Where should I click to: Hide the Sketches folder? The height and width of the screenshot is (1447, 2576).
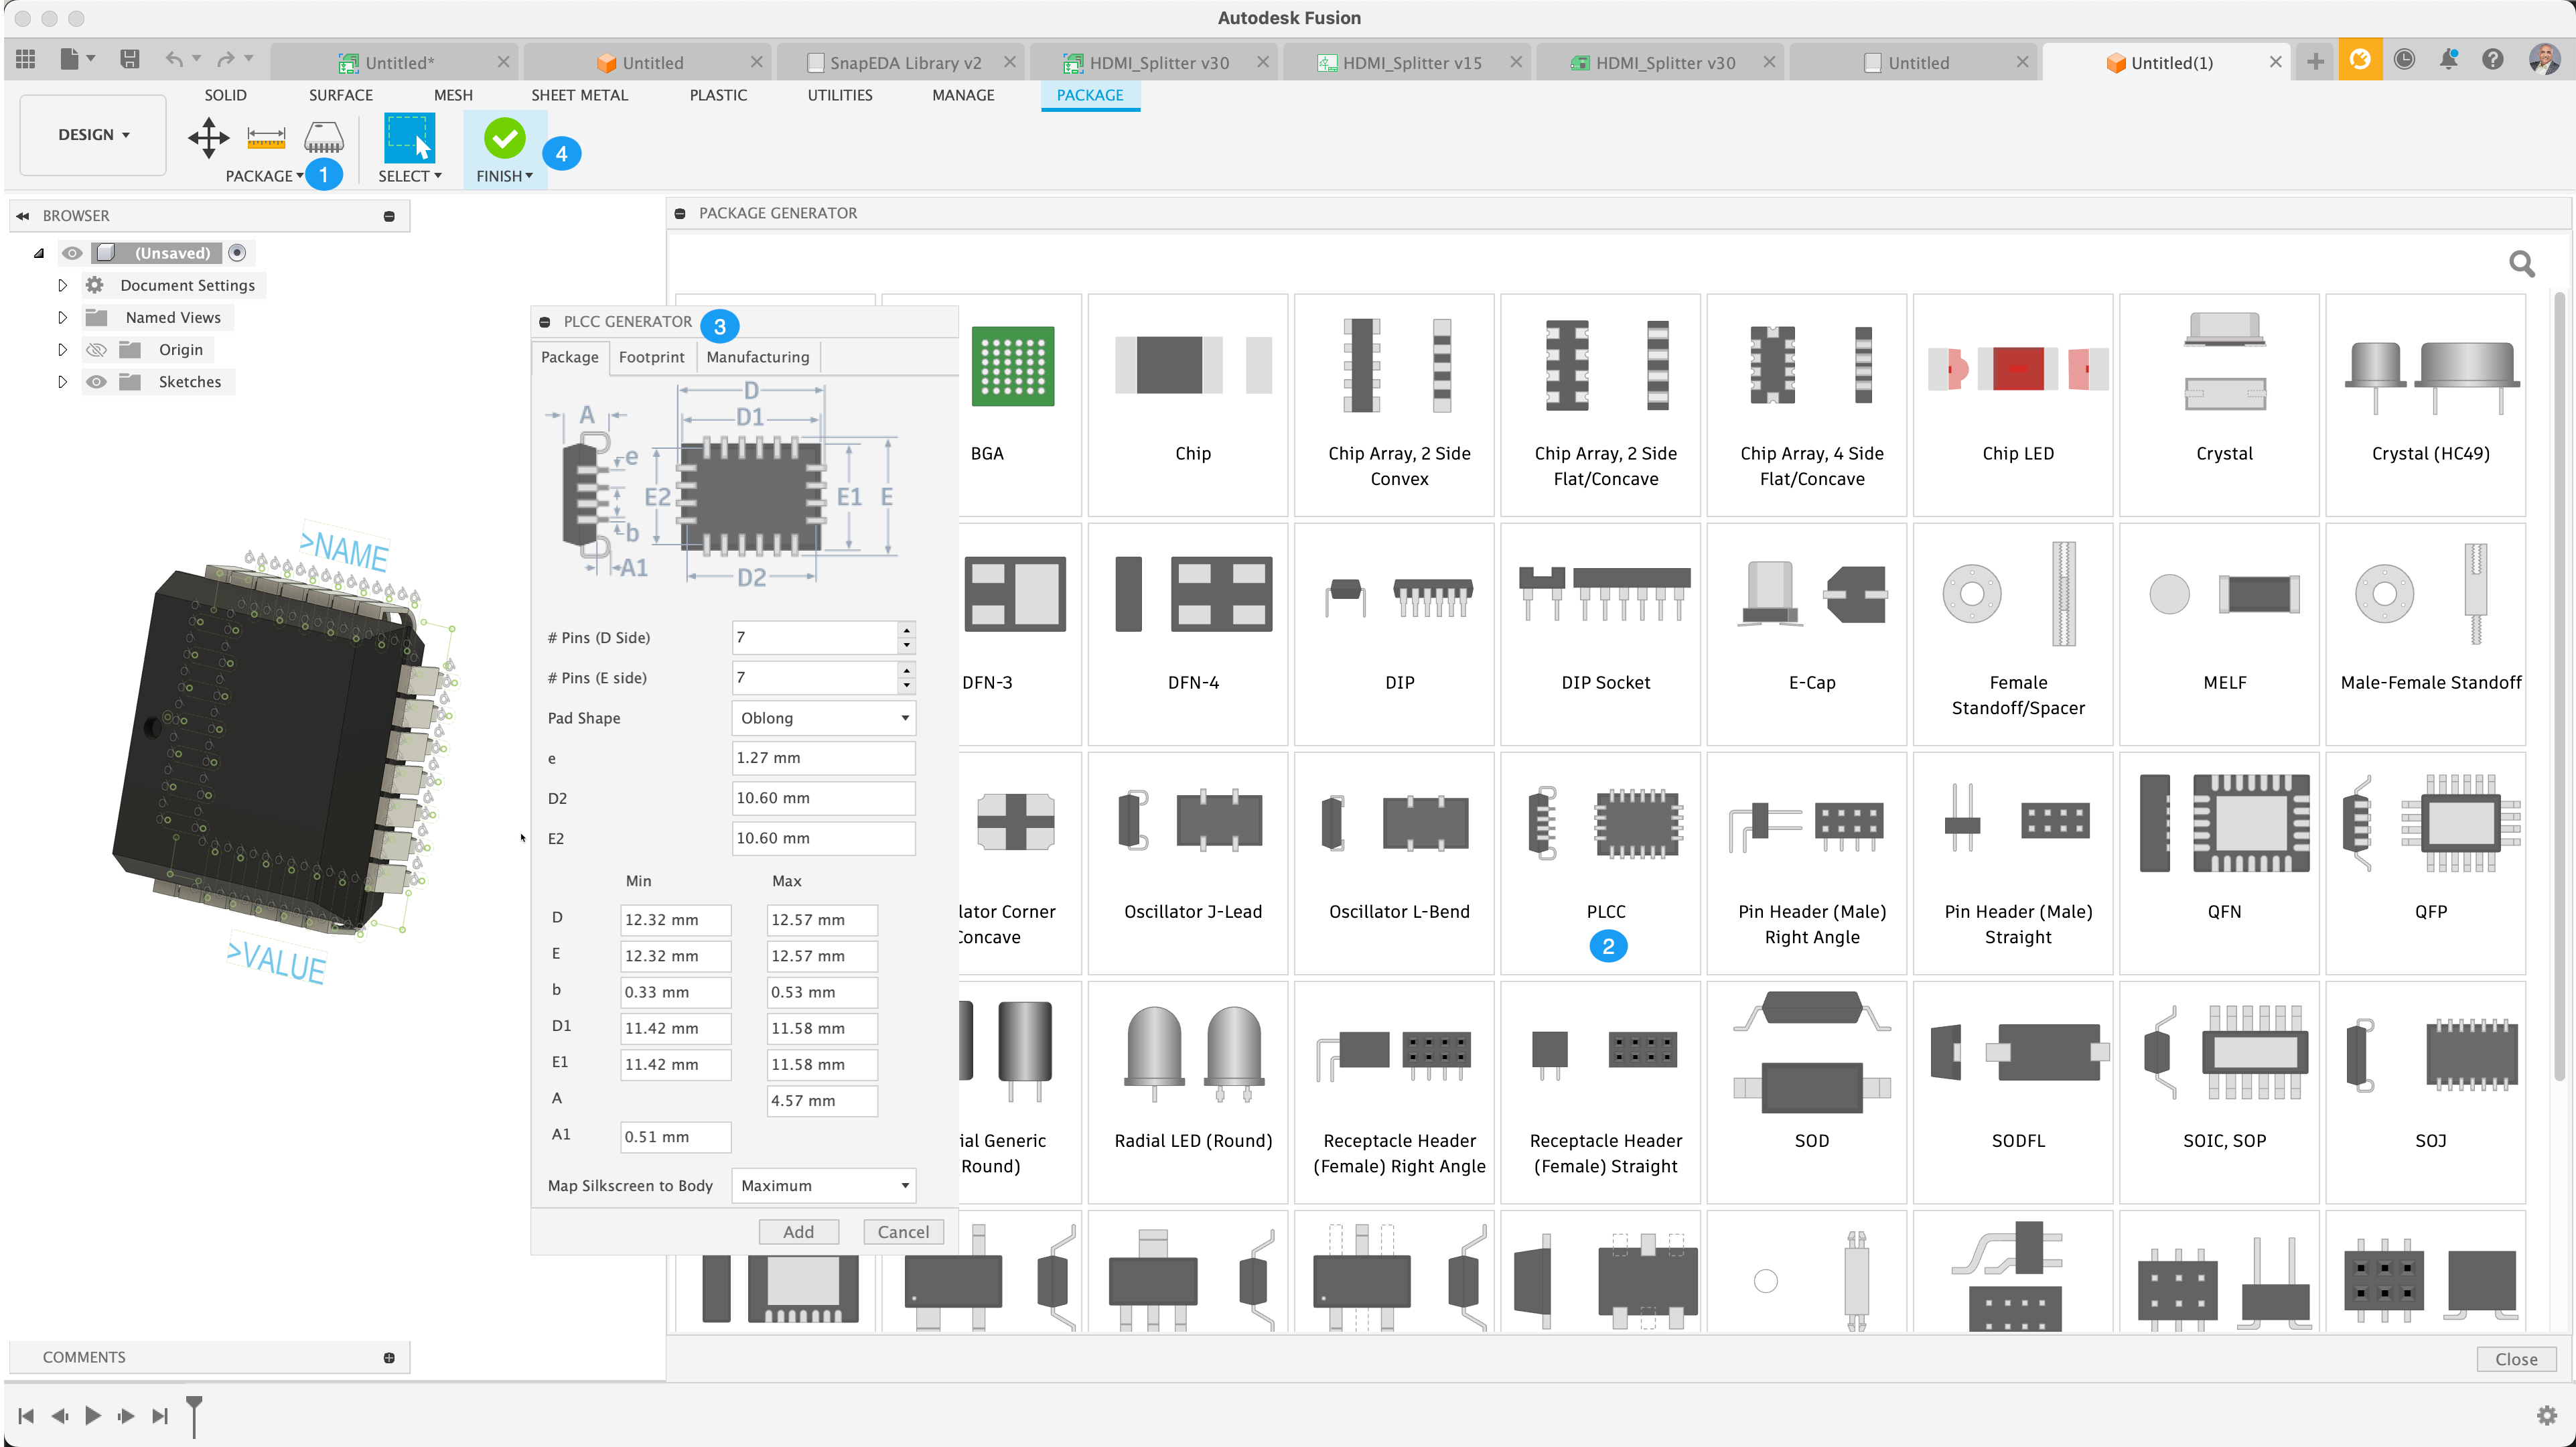96,381
